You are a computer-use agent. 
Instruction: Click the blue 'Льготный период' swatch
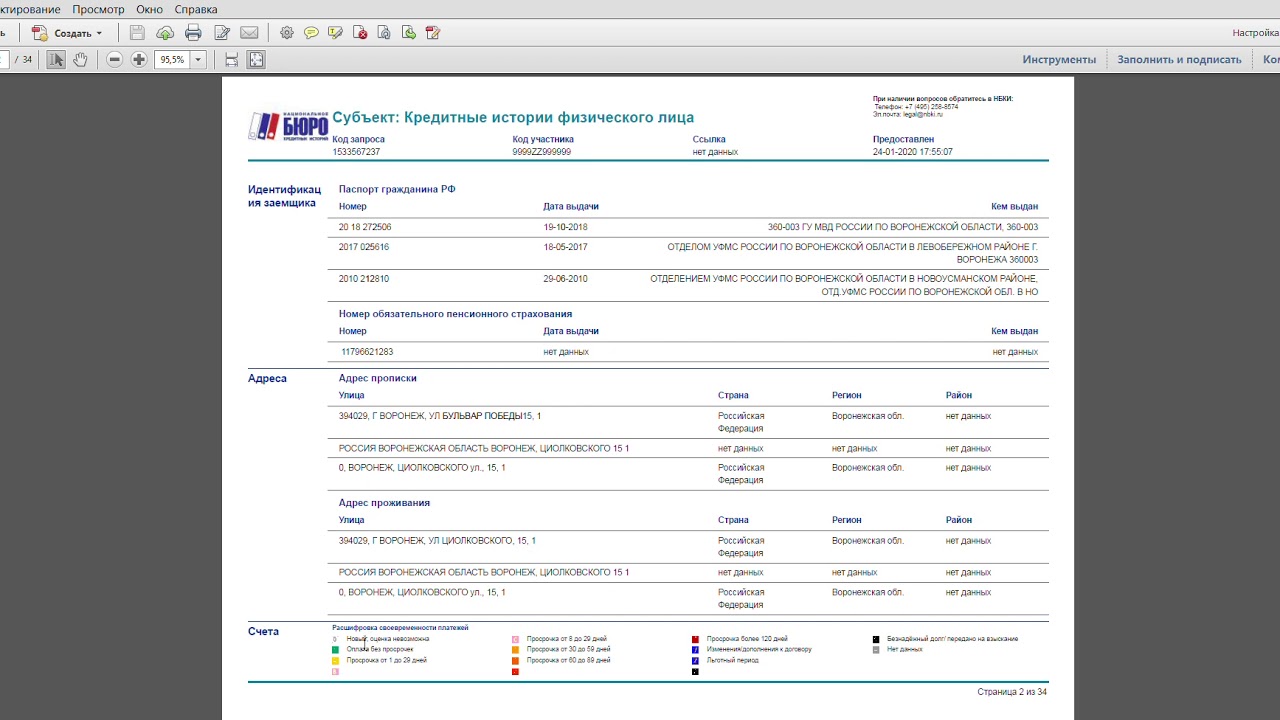point(695,660)
